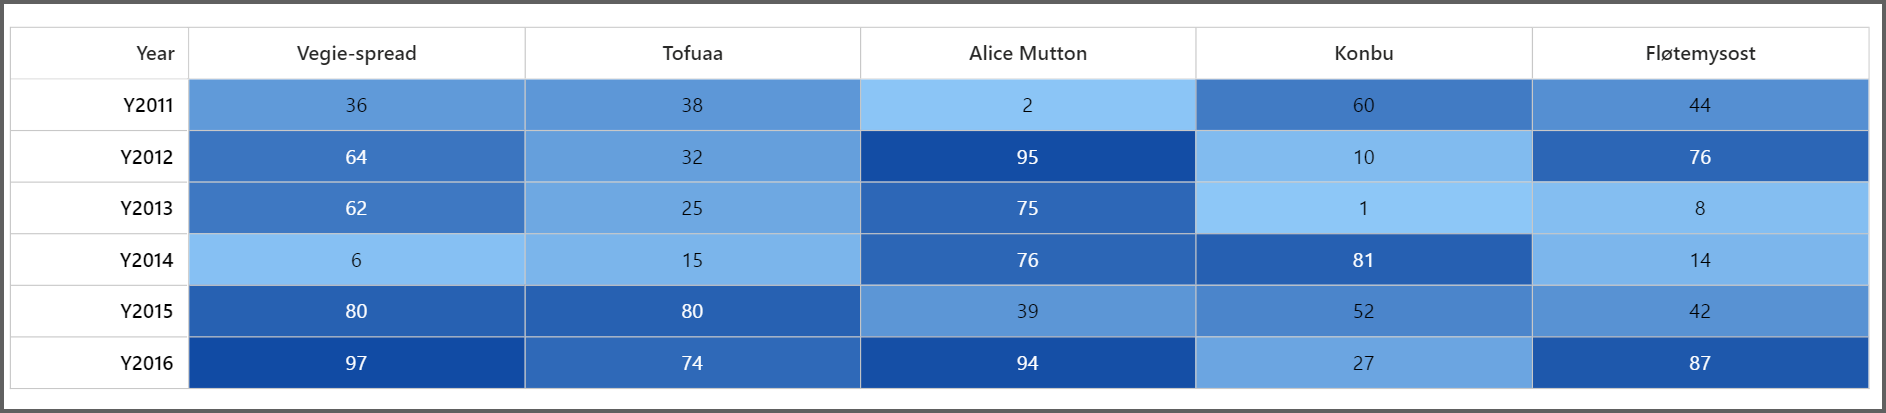Select the Alice Mutton column header
The width and height of the screenshot is (1886, 413).
(1027, 53)
